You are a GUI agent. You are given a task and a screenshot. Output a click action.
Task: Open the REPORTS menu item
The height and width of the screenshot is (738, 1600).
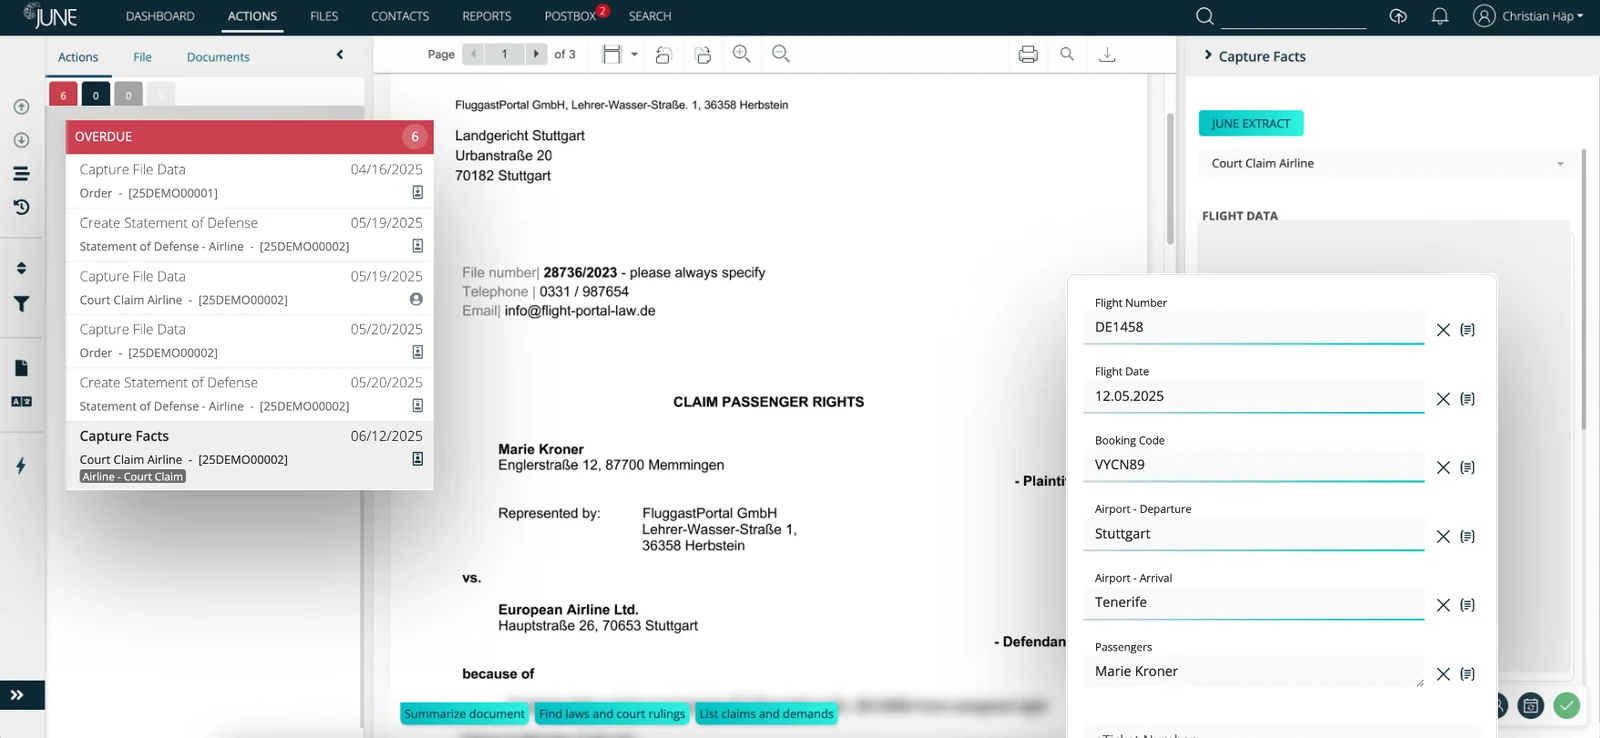tap(487, 16)
